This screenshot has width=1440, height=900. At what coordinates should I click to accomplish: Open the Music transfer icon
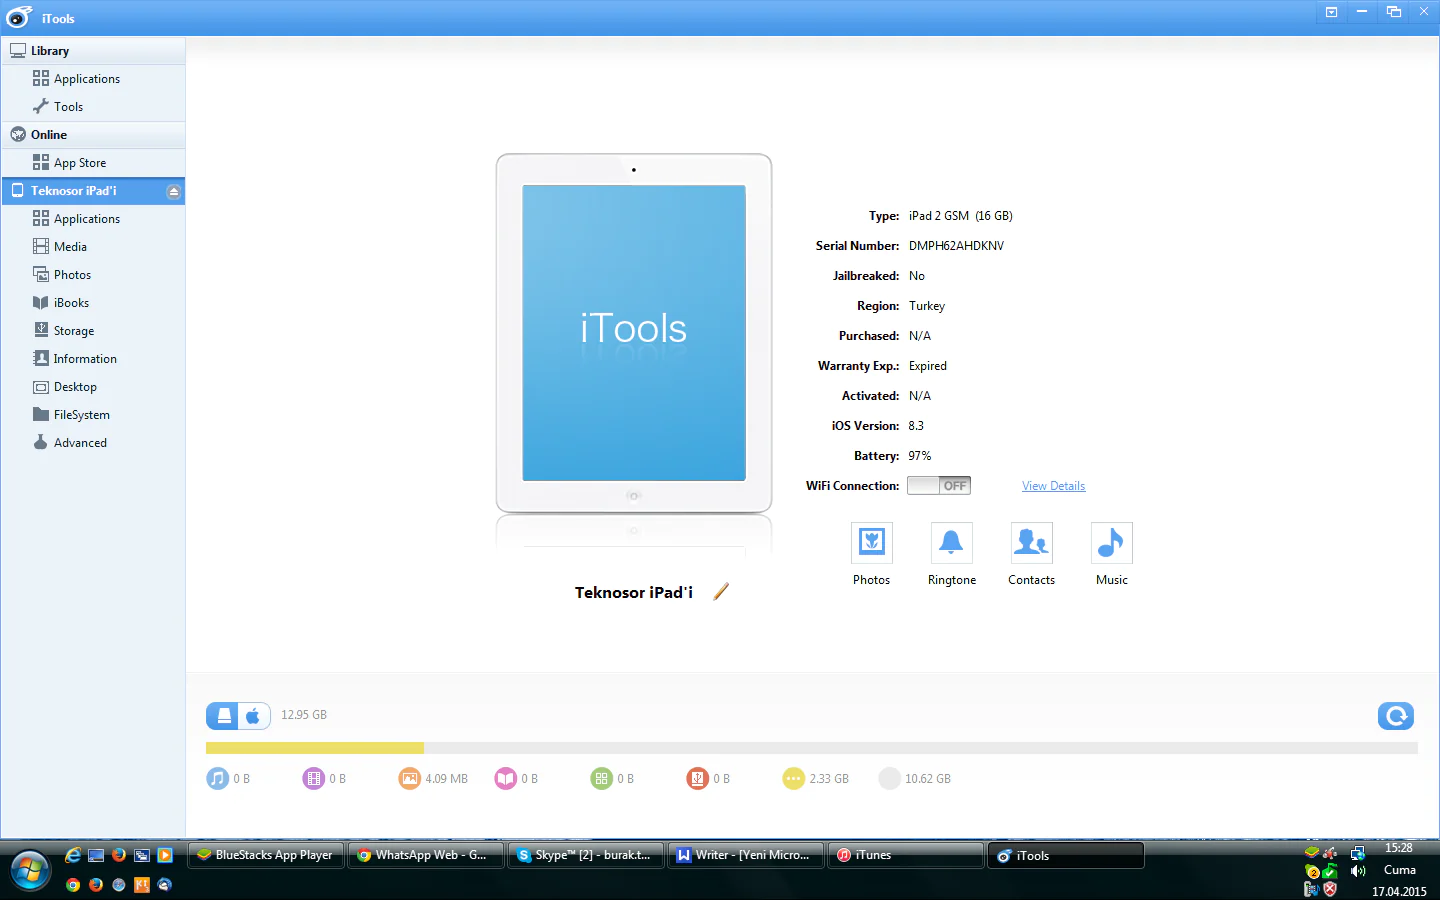(1111, 541)
